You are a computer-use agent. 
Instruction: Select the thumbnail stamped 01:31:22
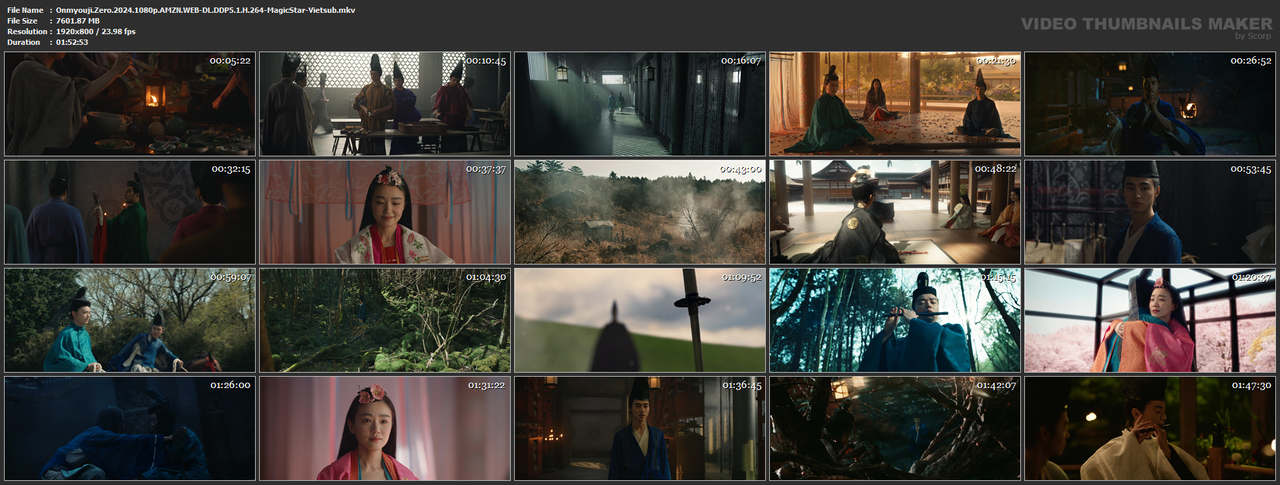tap(385, 428)
